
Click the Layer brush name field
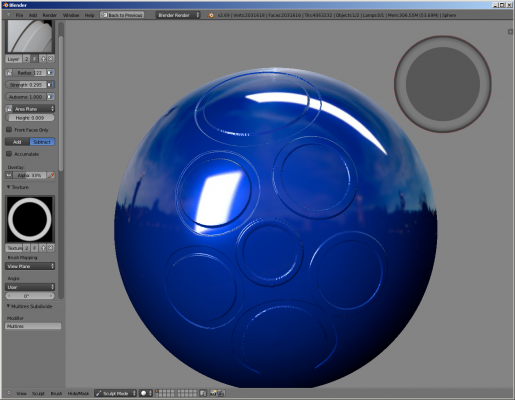pyautogui.click(x=14, y=59)
